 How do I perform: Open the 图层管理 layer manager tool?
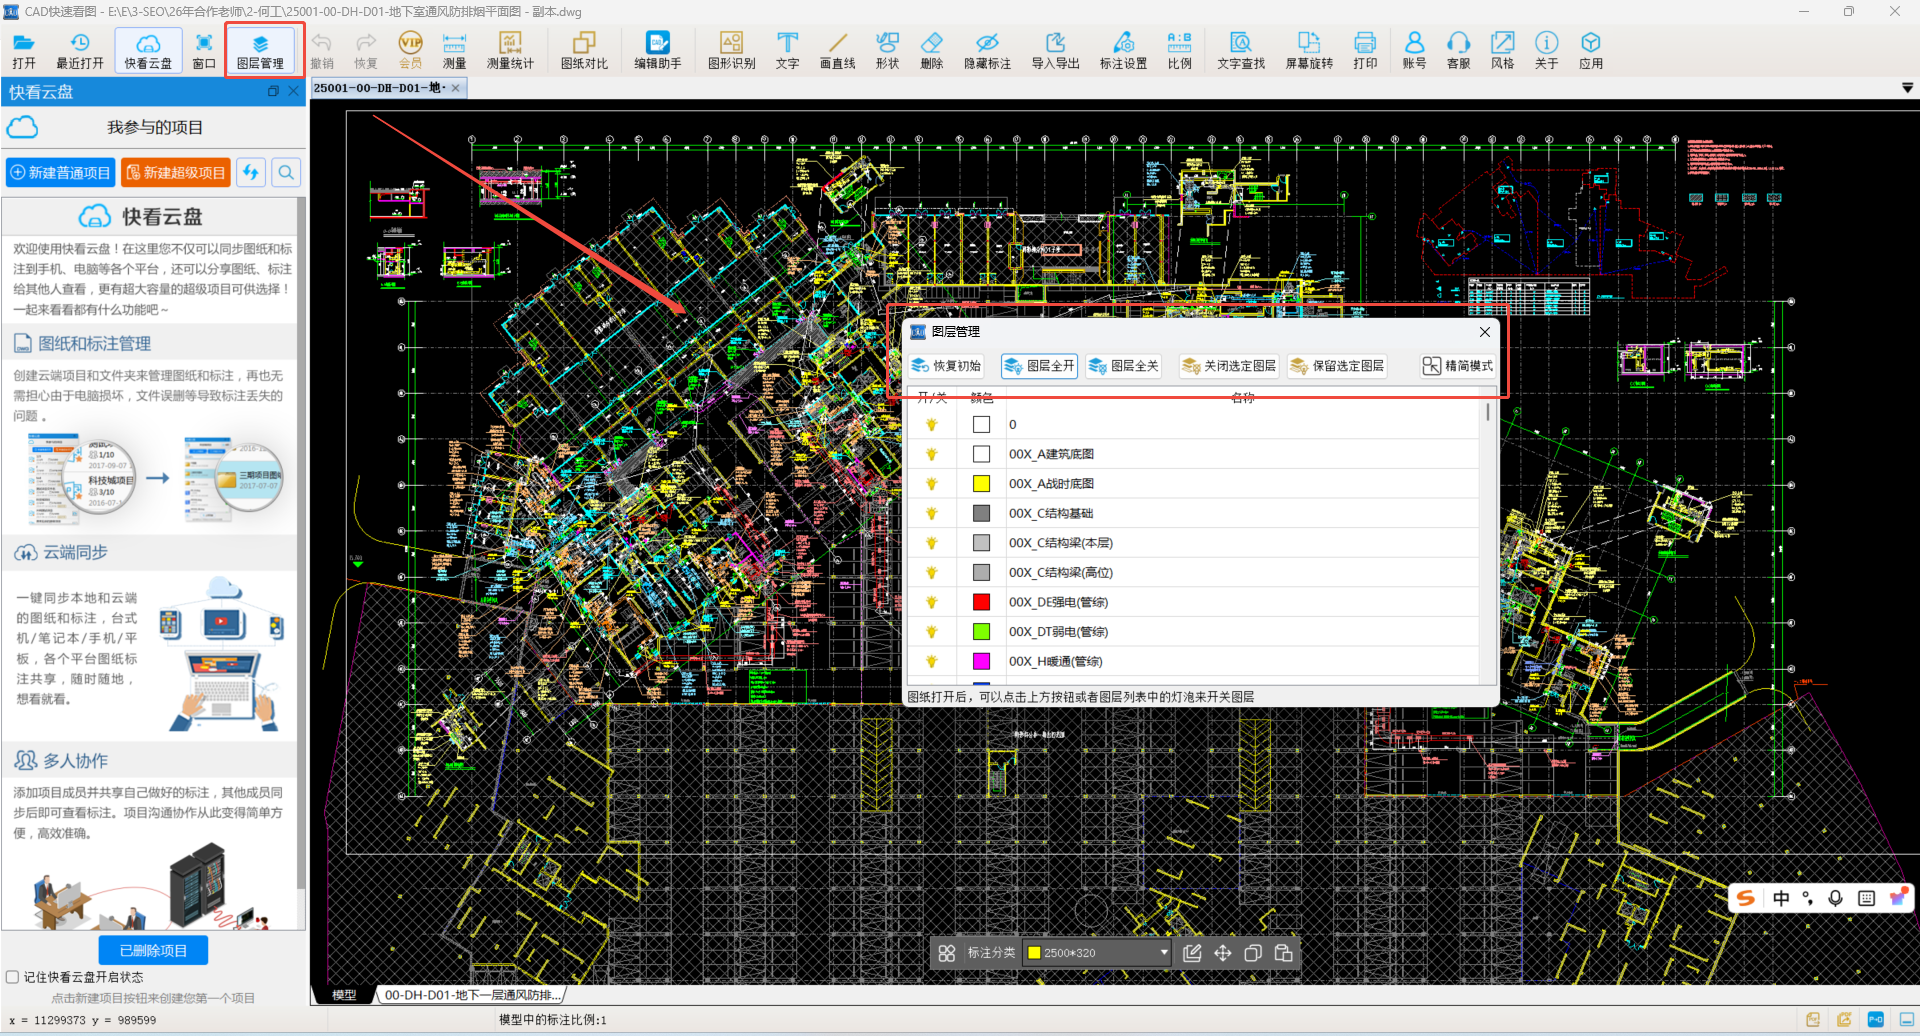[x=260, y=50]
